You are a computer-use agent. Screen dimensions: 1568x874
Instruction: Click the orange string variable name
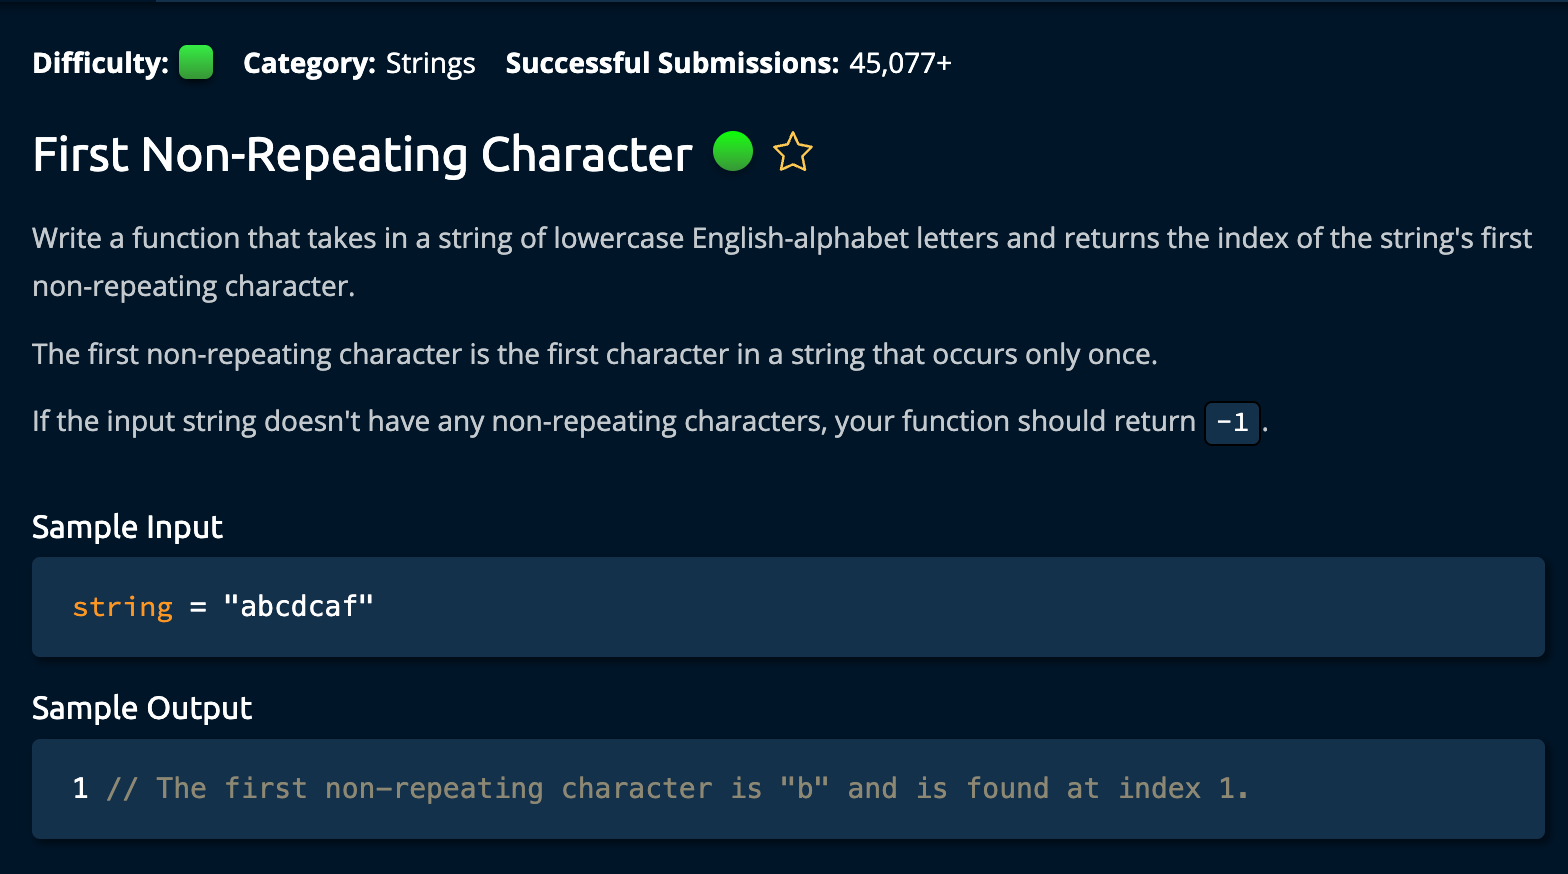click(x=122, y=607)
